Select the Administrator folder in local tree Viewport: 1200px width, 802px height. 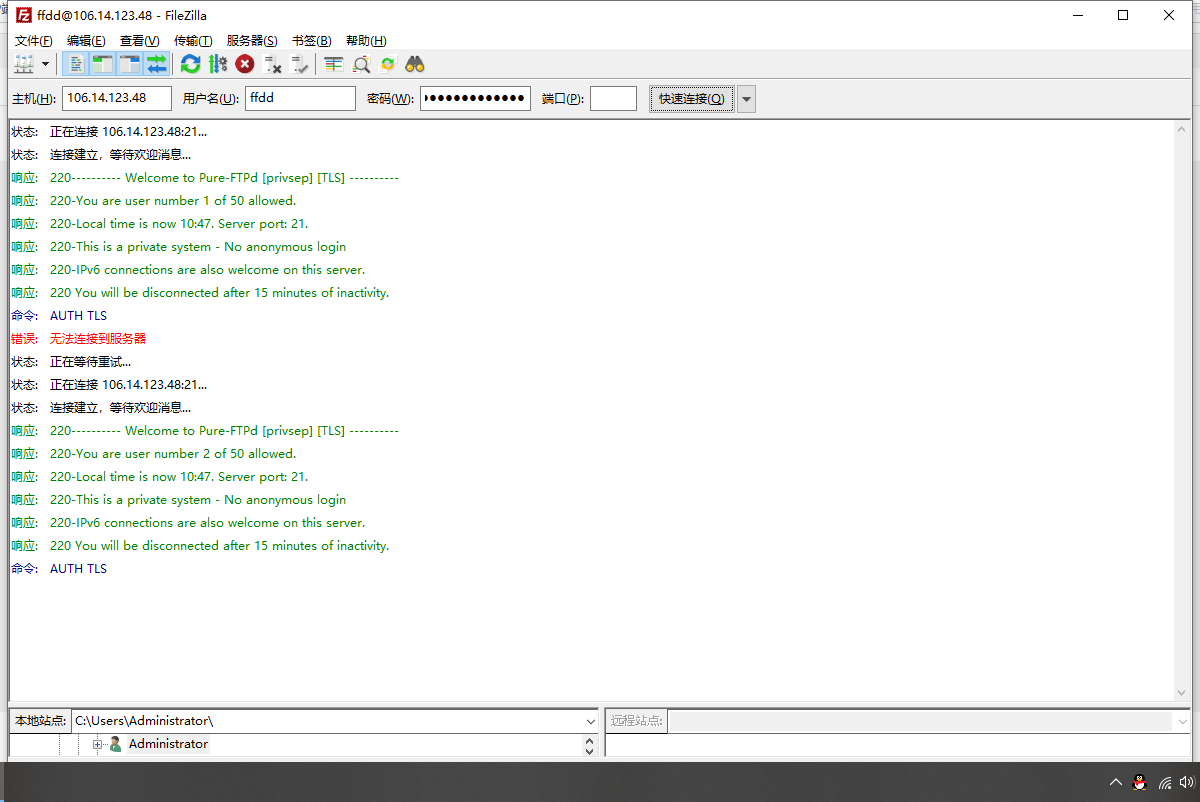[x=168, y=744]
